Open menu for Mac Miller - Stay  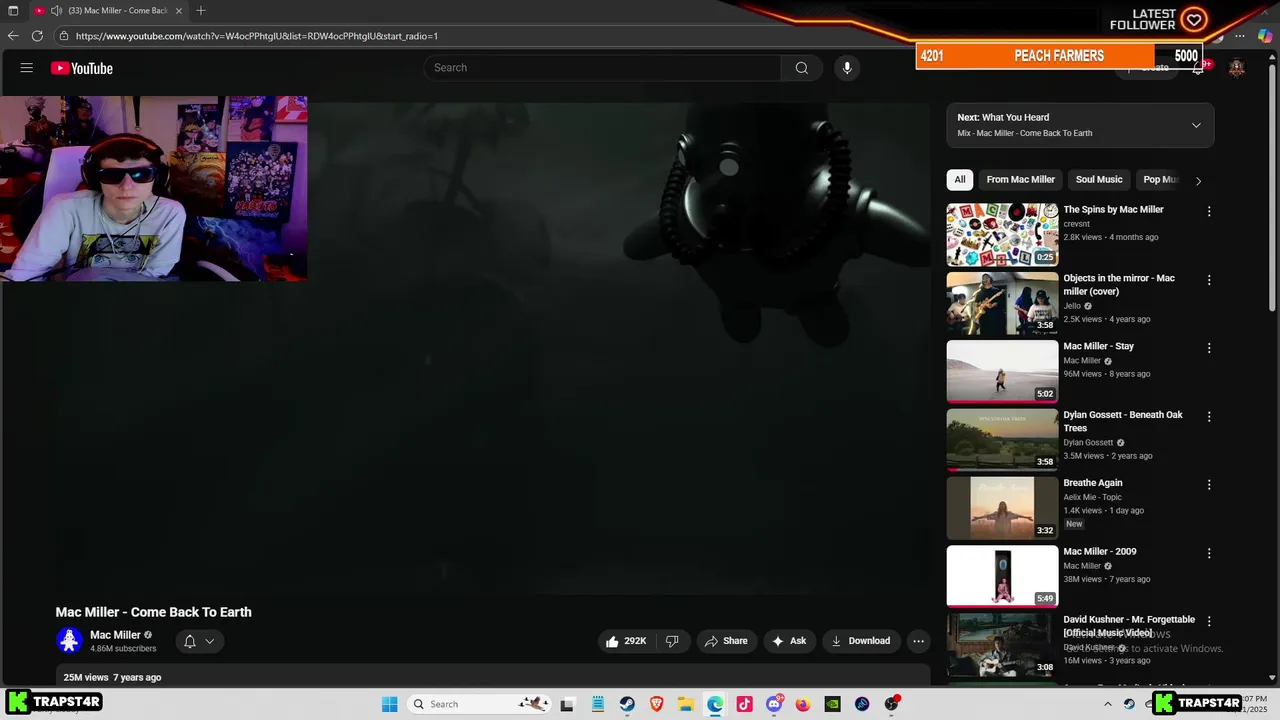point(1209,348)
